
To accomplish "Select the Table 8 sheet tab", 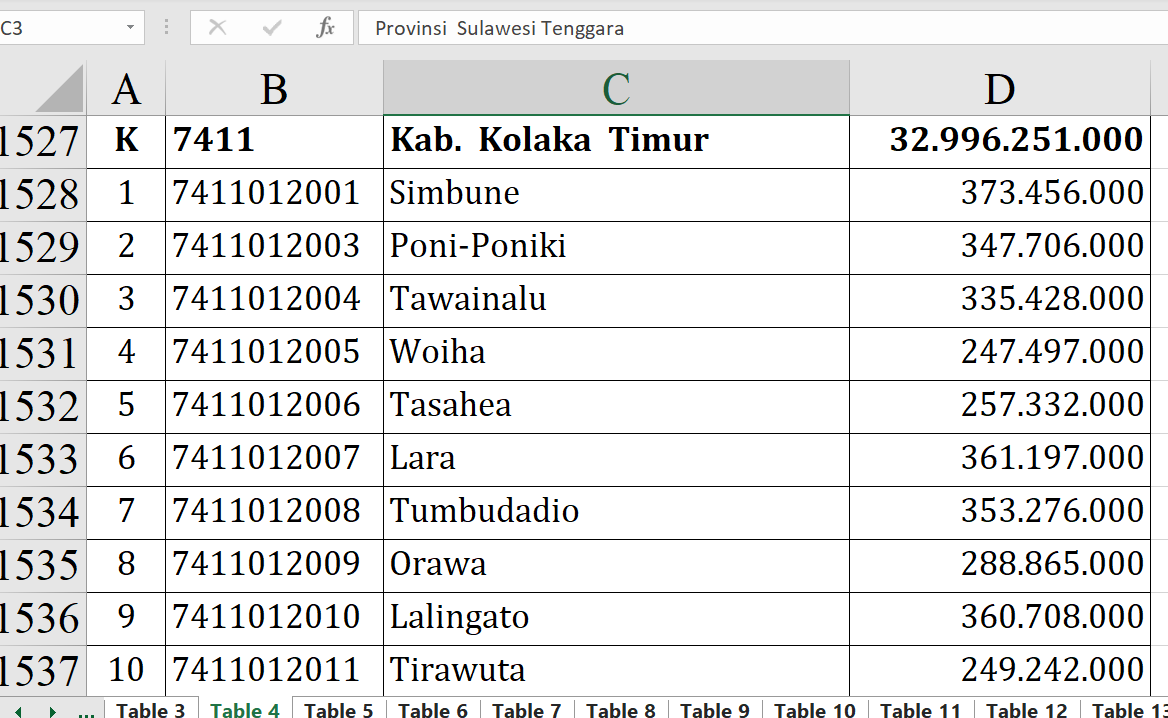I will [x=620, y=710].
